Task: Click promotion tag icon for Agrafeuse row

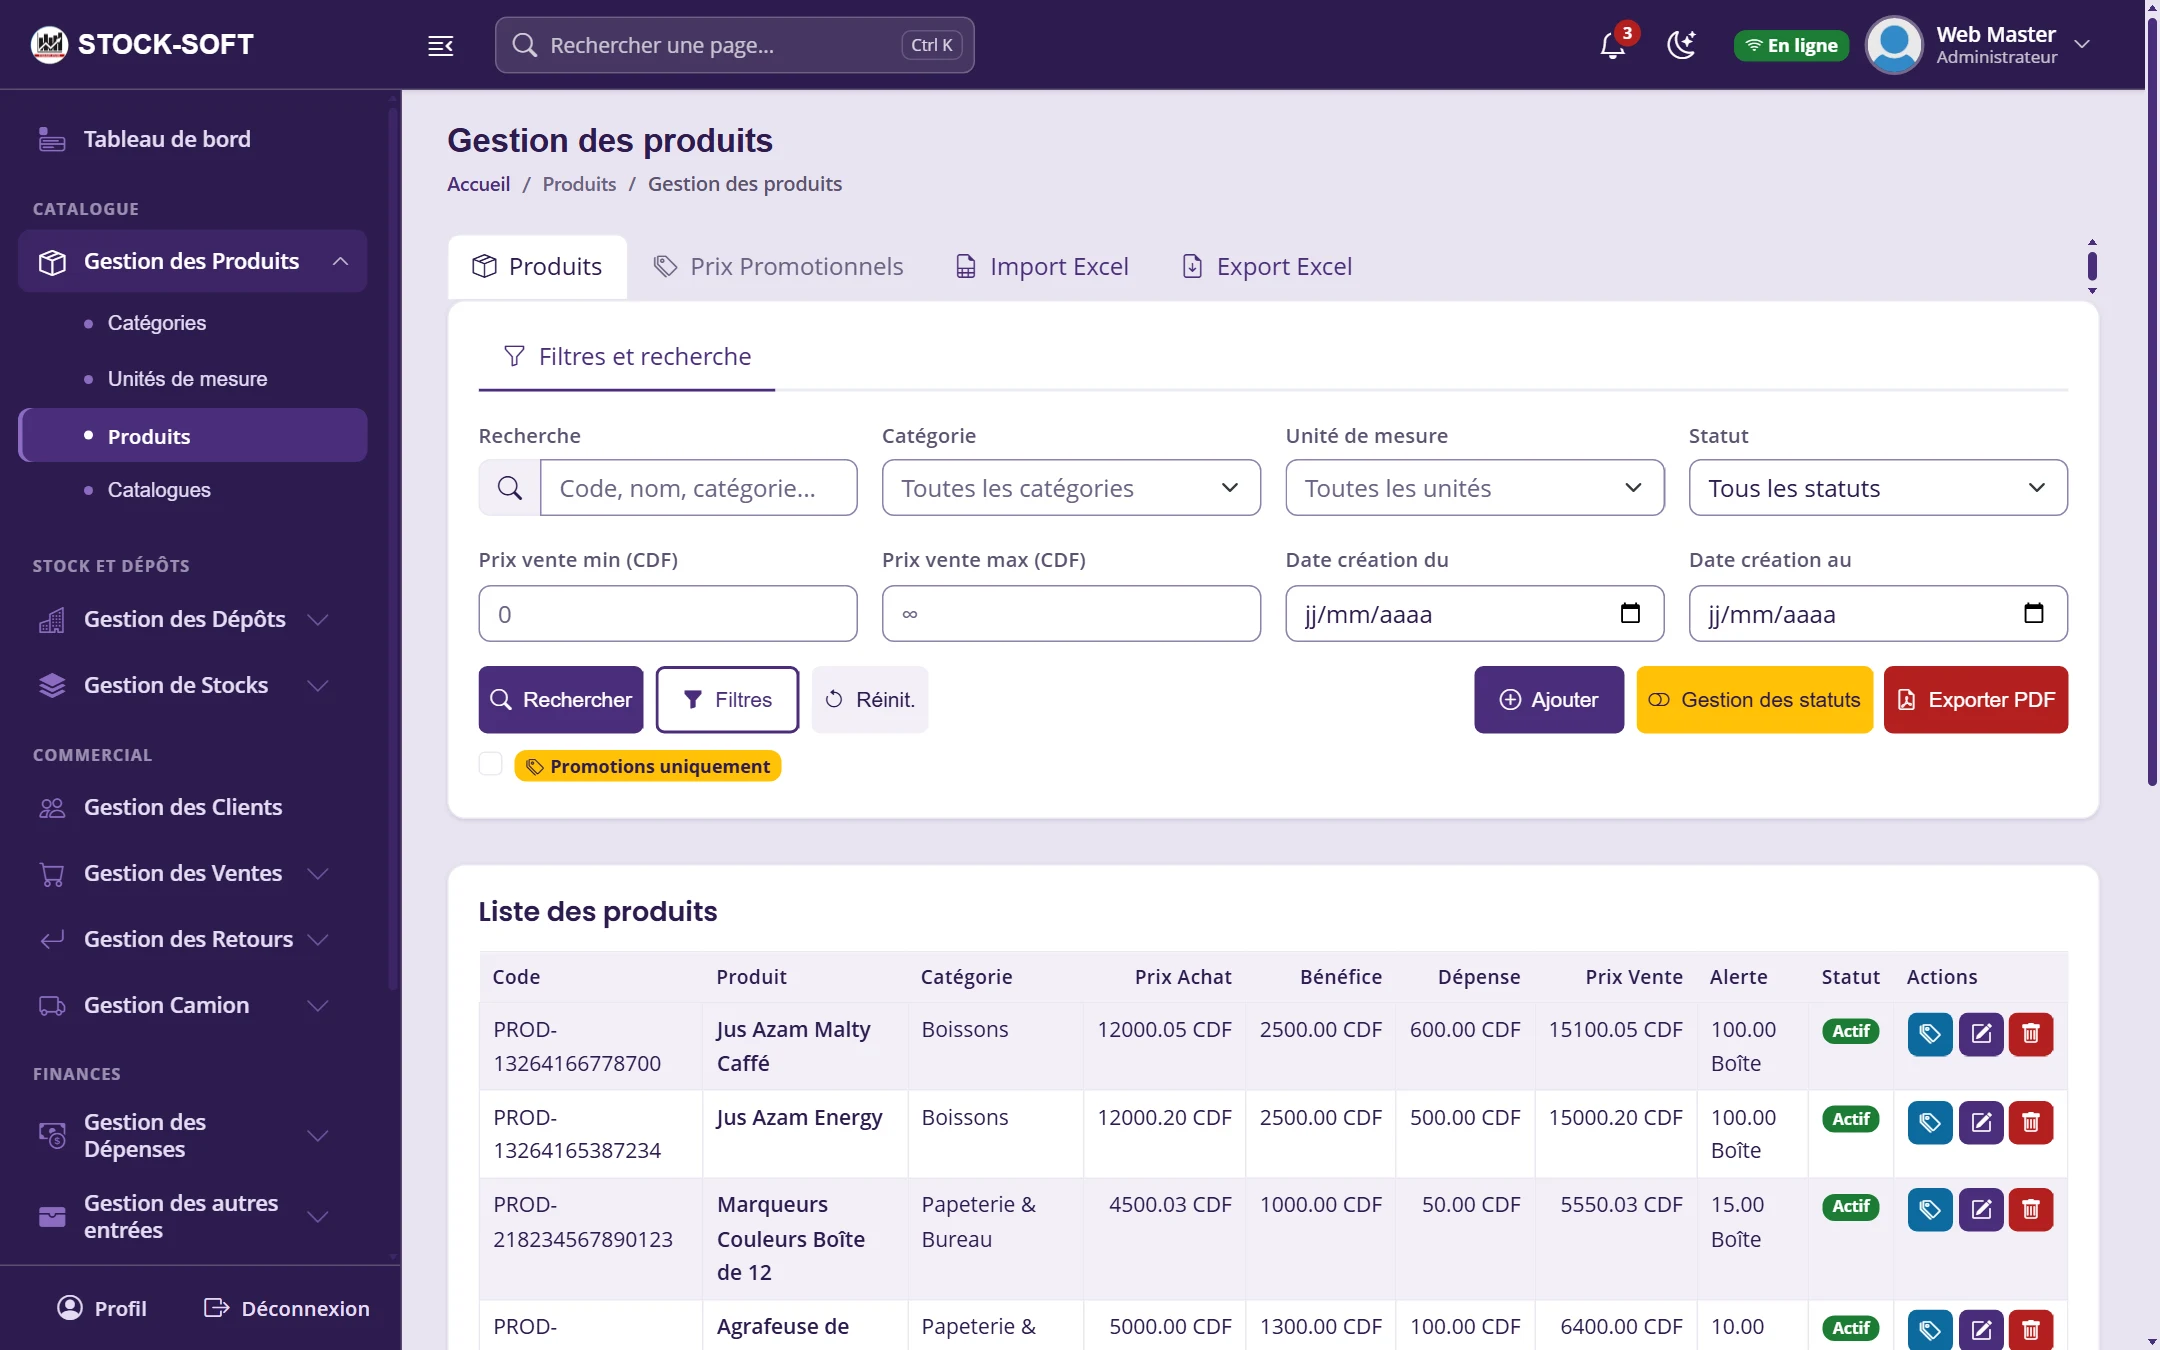Action: pyautogui.click(x=1930, y=1330)
